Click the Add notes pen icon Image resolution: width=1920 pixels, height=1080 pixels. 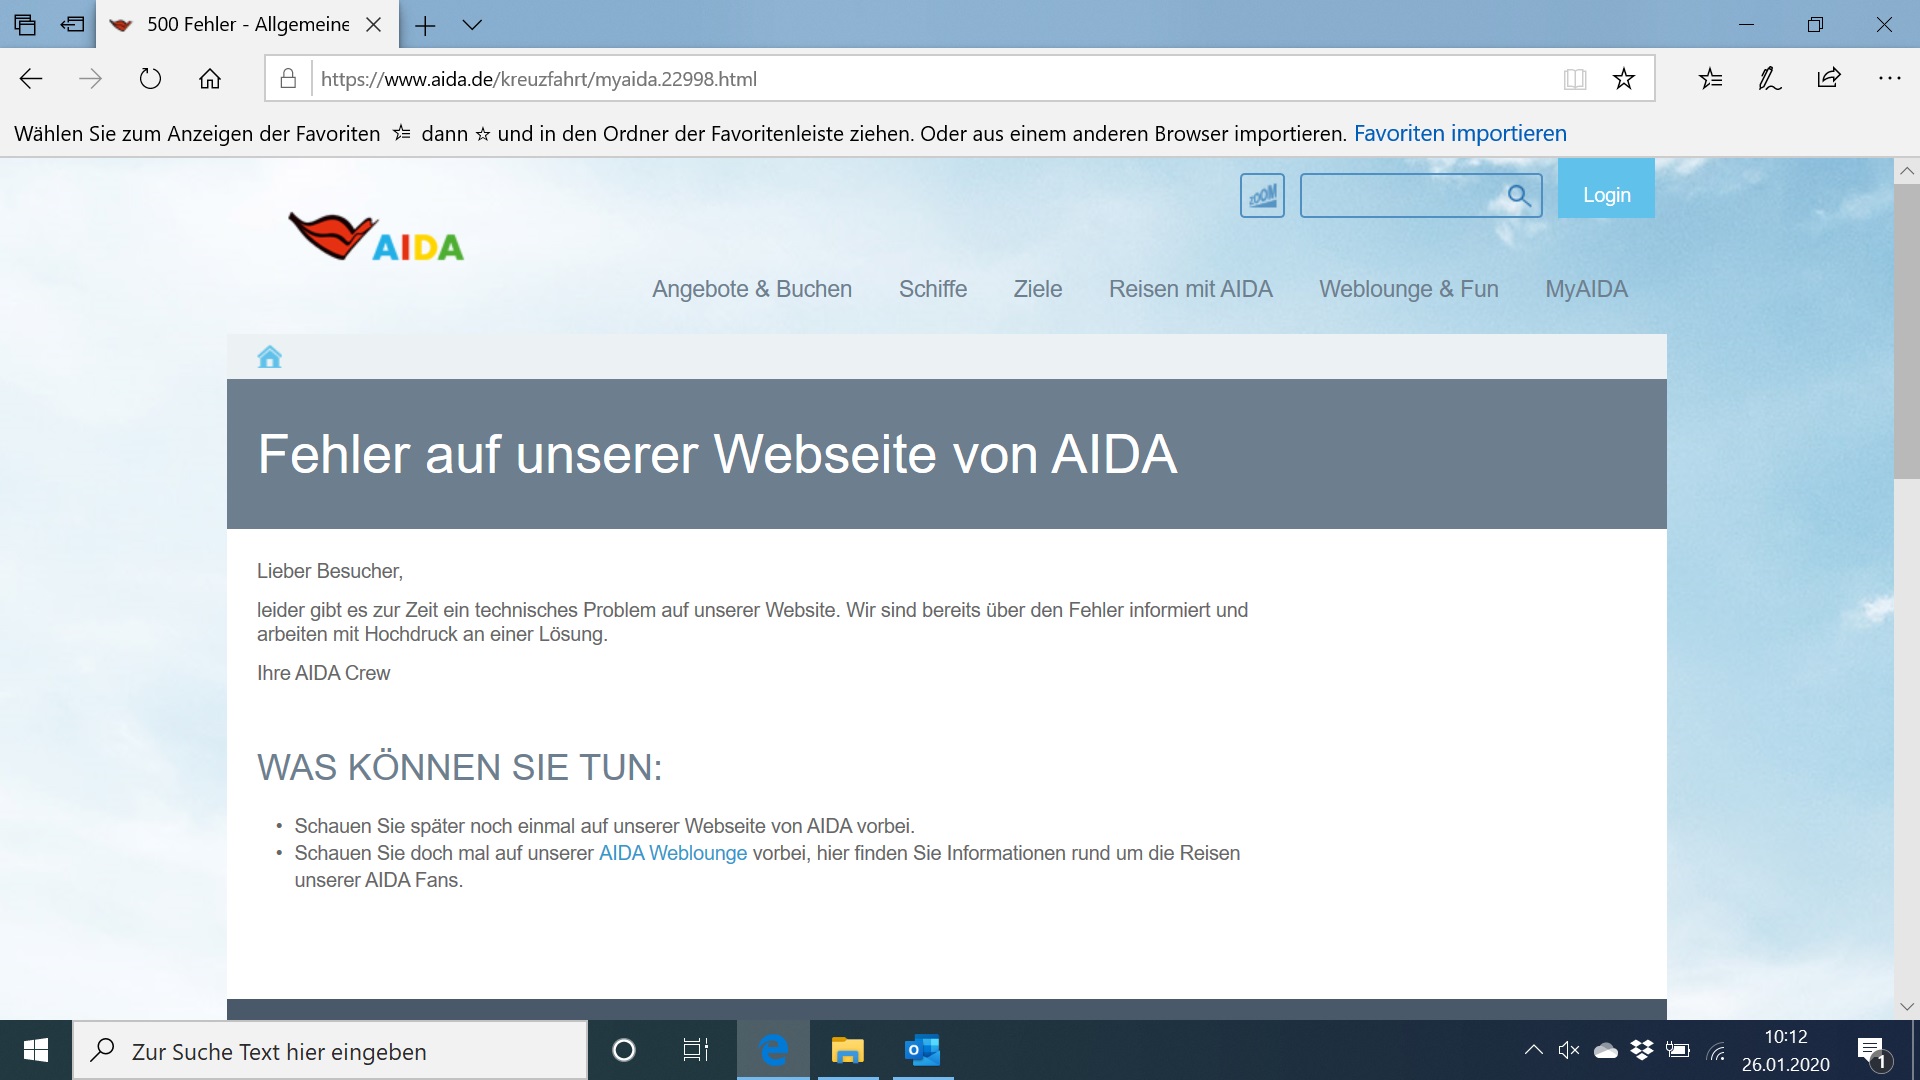coord(1769,79)
